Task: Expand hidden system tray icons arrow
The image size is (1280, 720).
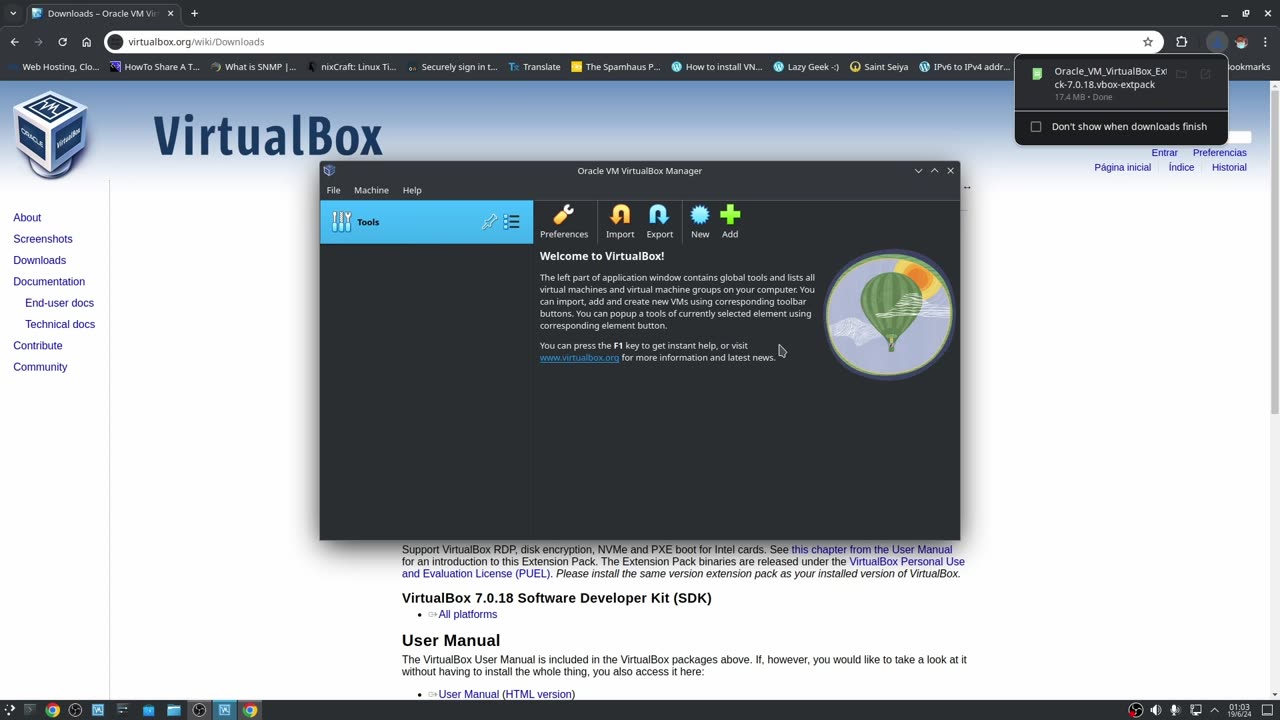Action: click(x=1215, y=710)
